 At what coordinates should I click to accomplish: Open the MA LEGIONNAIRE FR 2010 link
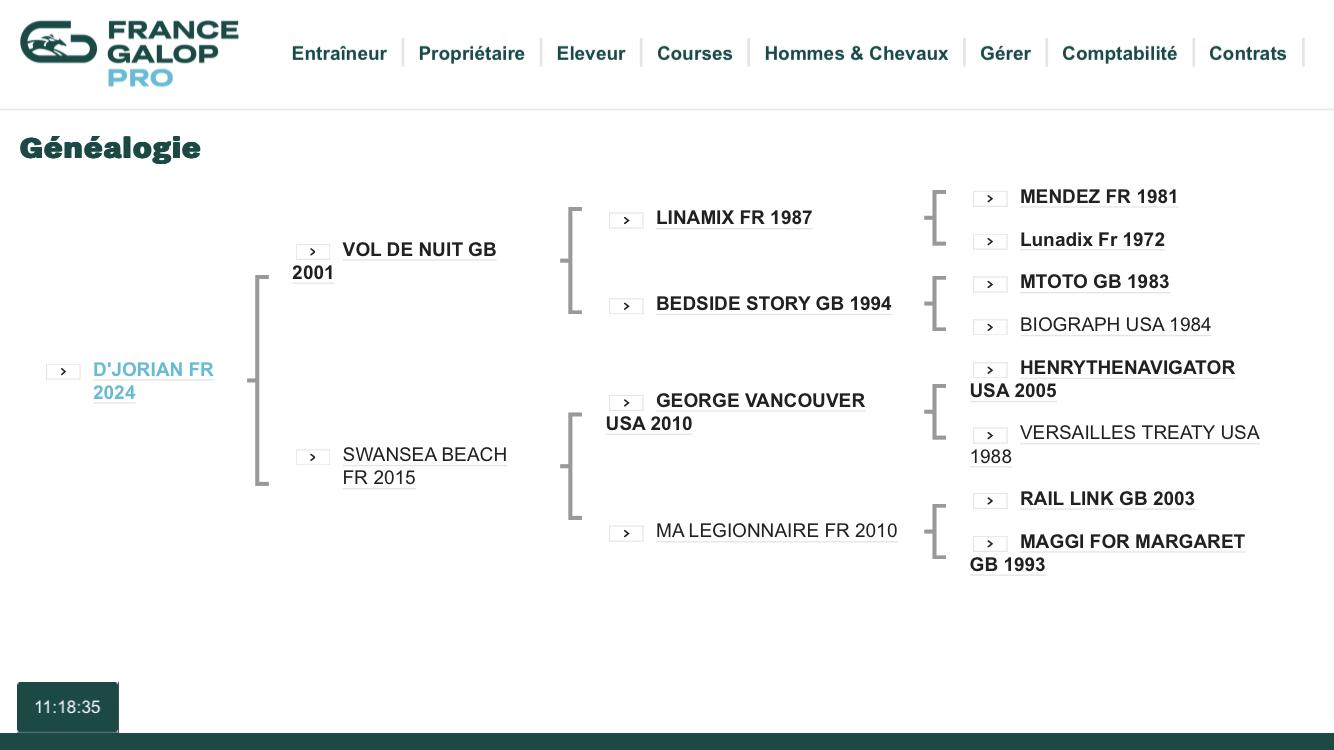point(776,531)
